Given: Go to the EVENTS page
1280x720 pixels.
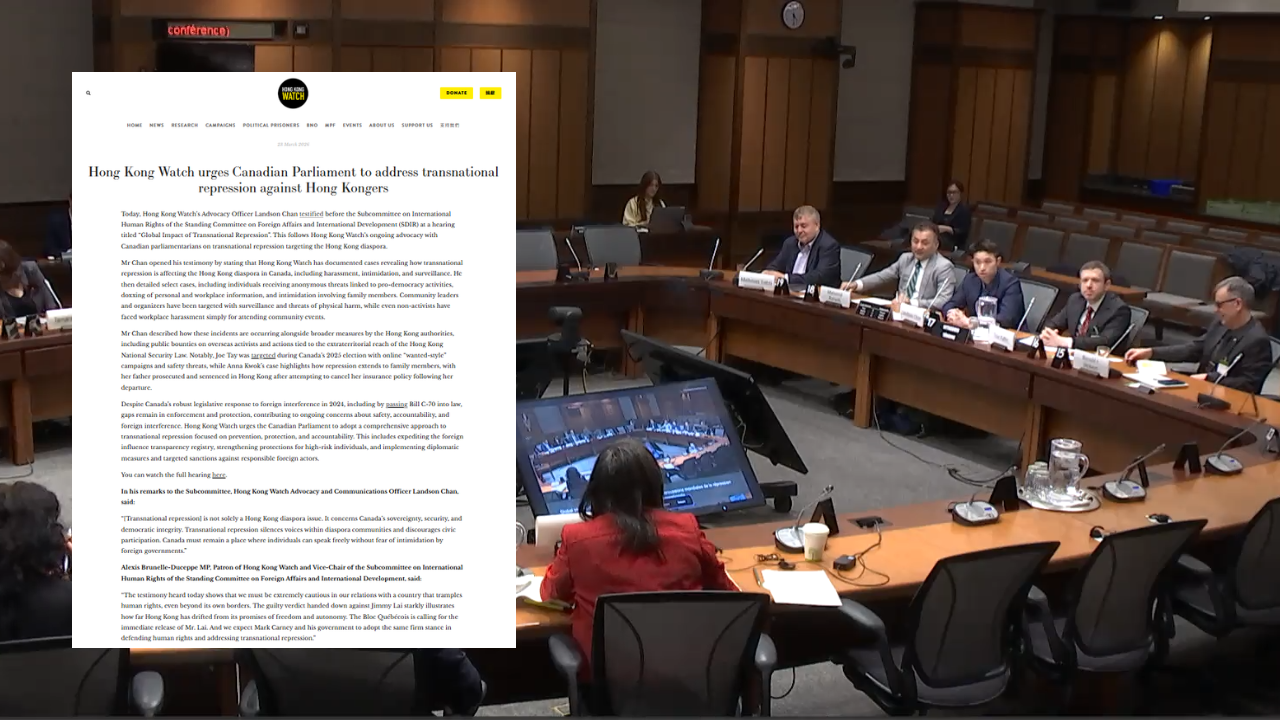Looking at the screenshot, I should point(352,126).
